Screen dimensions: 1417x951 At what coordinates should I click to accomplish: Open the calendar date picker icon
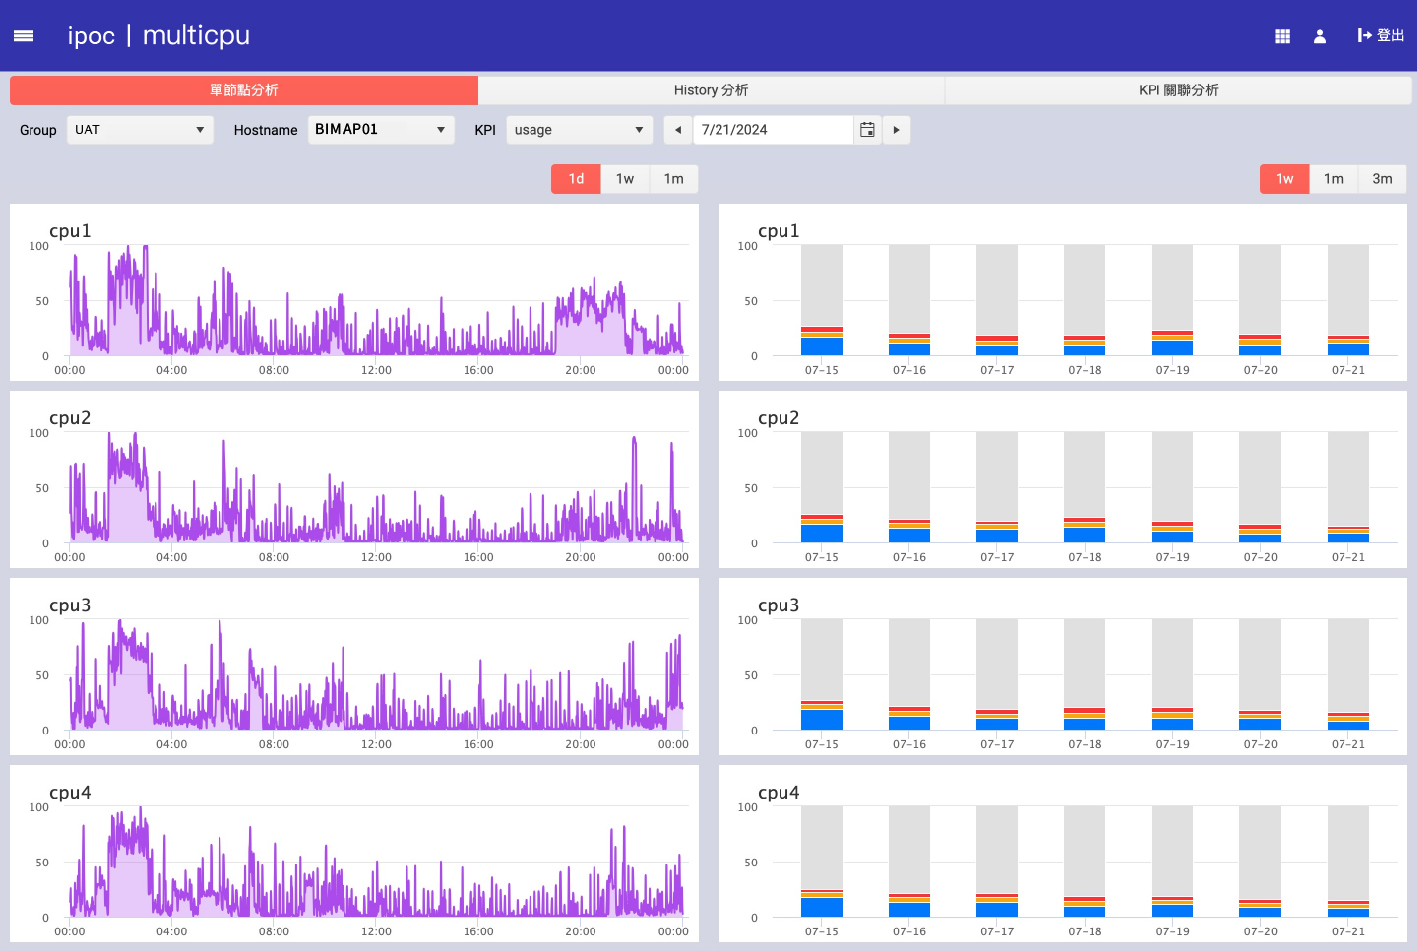[867, 130]
